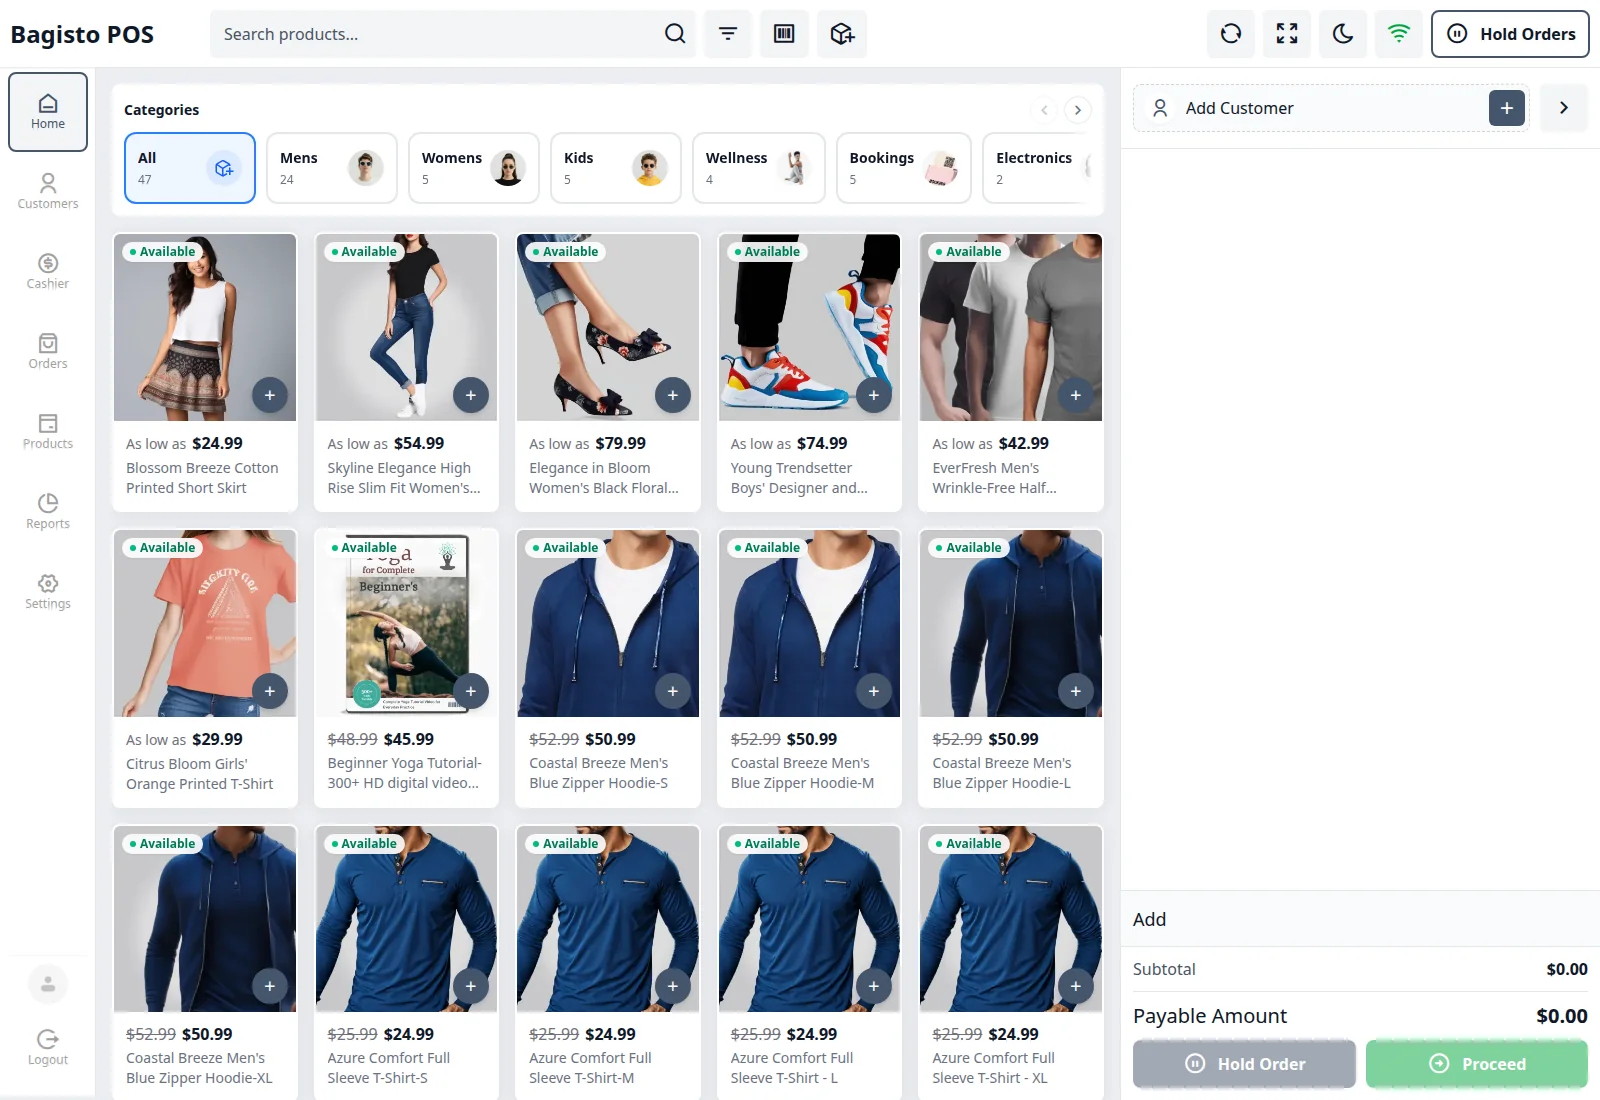This screenshot has height=1100, width=1600.
Task: Open Cashier in sidebar
Action: click(48, 271)
